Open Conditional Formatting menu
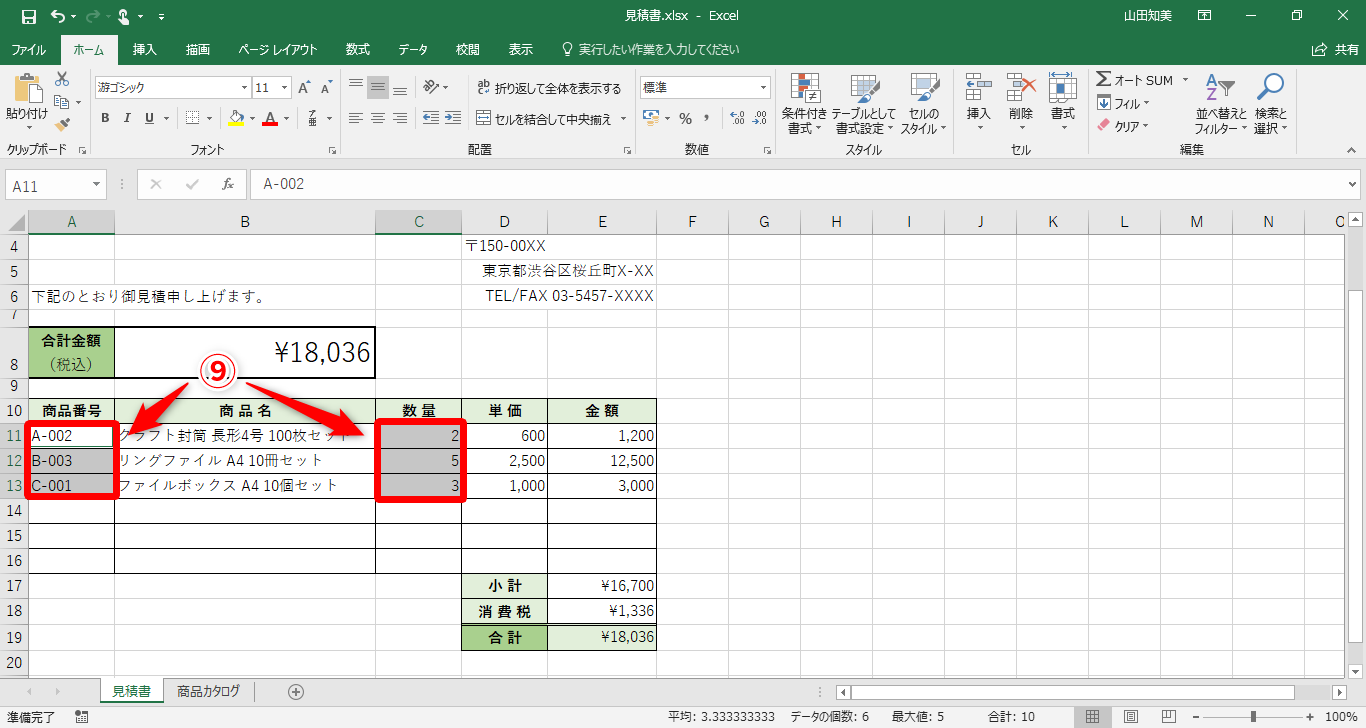Image resolution: width=1366 pixels, height=728 pixels. (804, 104)
